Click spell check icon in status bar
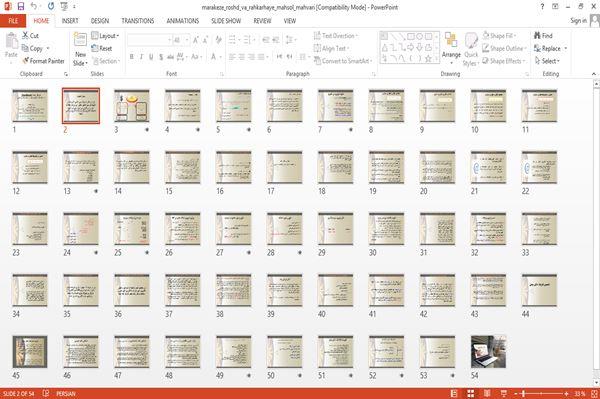Screen dimensions: 600x399 (46, 393)
